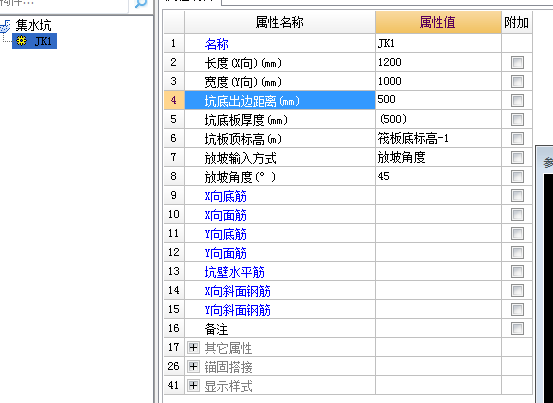The height and width of the screenshot is (403, 553).
Task: Tick the 附加 checkbox for 宽度(Y向)
Action: 517,81
